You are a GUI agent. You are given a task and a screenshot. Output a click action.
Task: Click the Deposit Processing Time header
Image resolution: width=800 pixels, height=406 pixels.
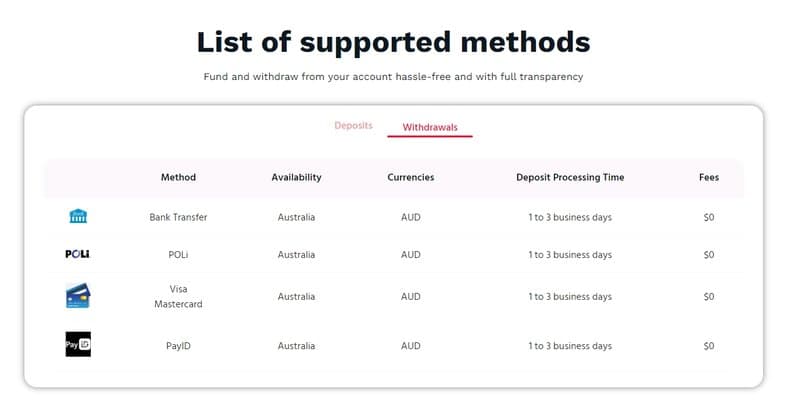570,177
